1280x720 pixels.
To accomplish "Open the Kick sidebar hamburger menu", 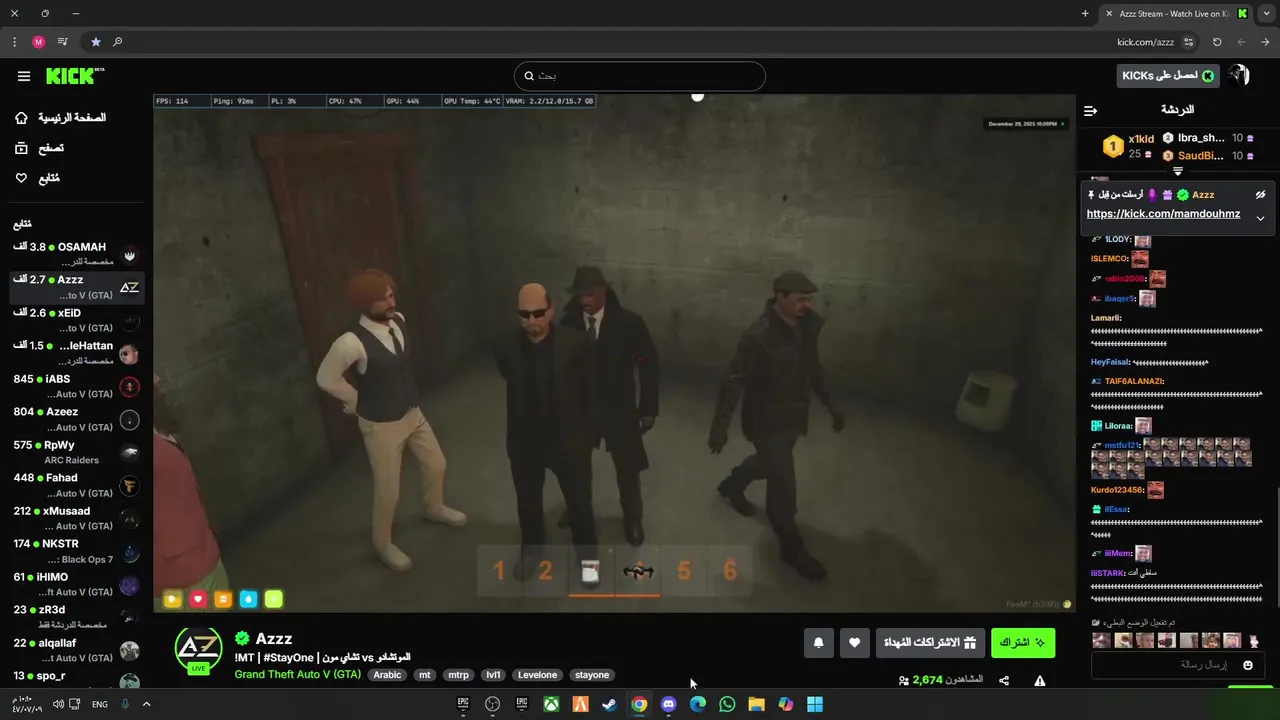I will (23, 76).
